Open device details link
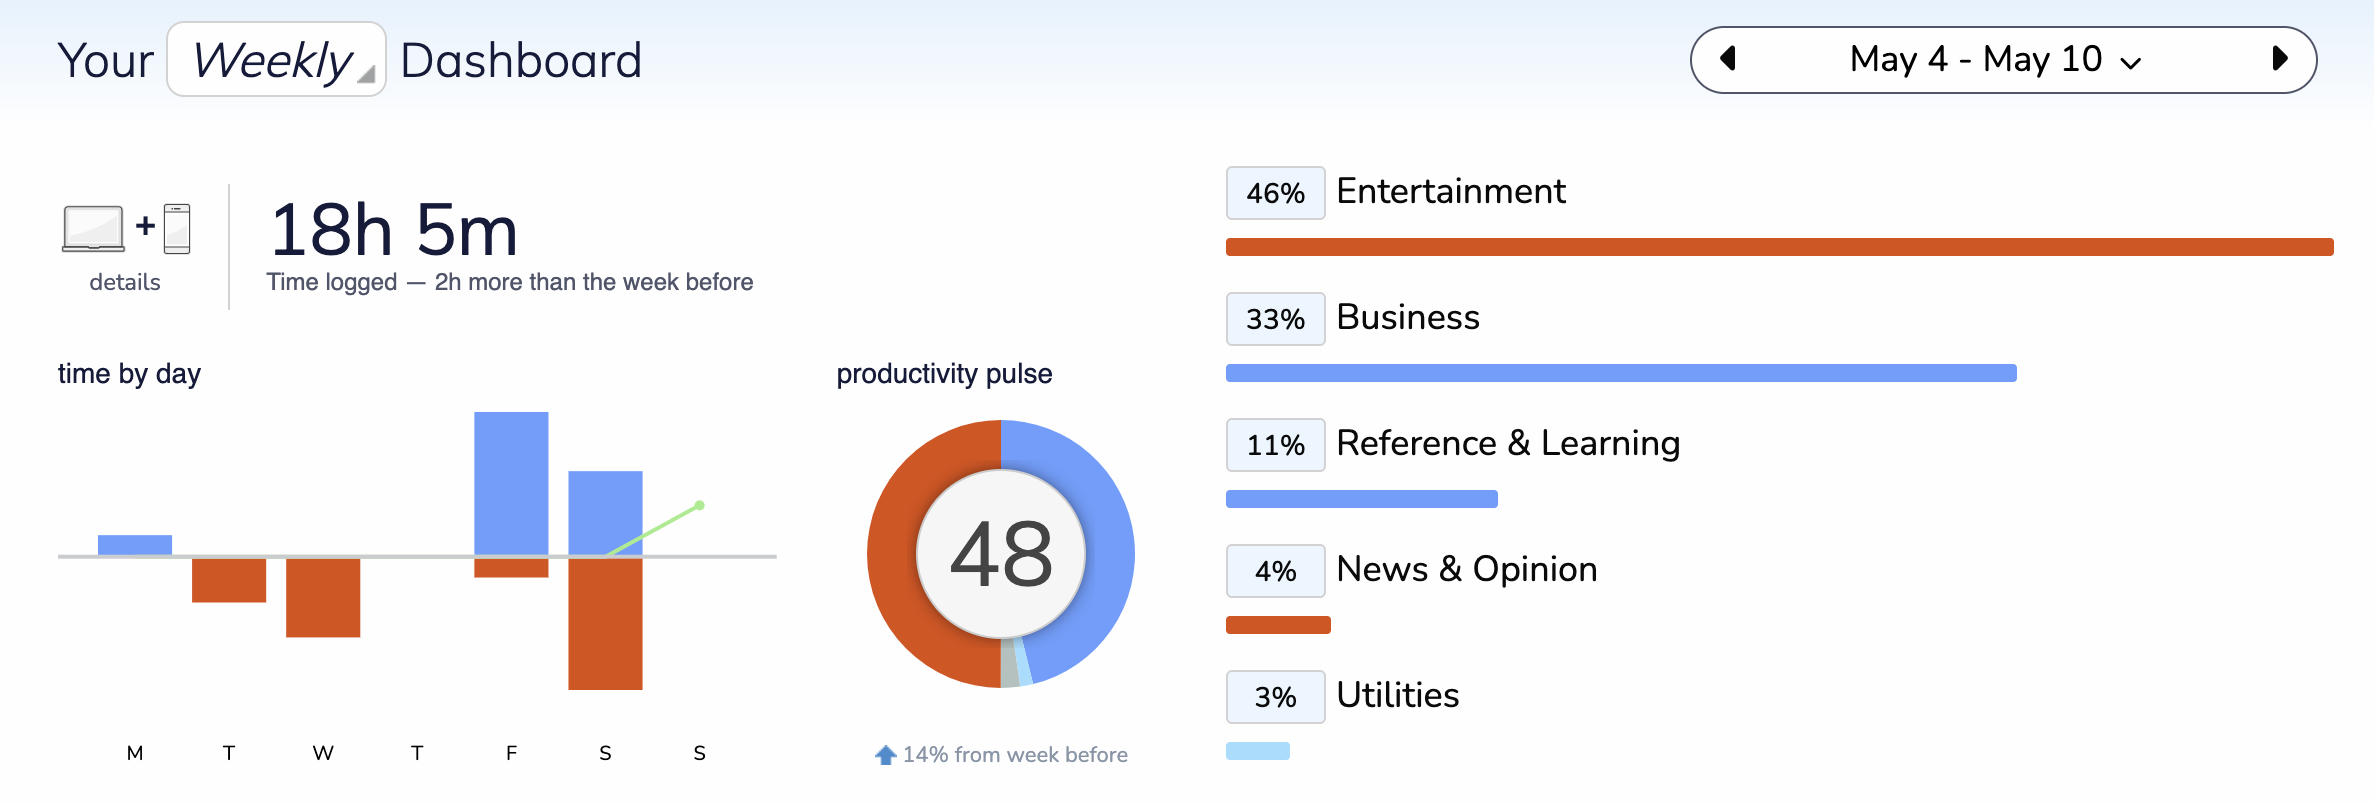Screen dimensions: 2374x804 125,282
